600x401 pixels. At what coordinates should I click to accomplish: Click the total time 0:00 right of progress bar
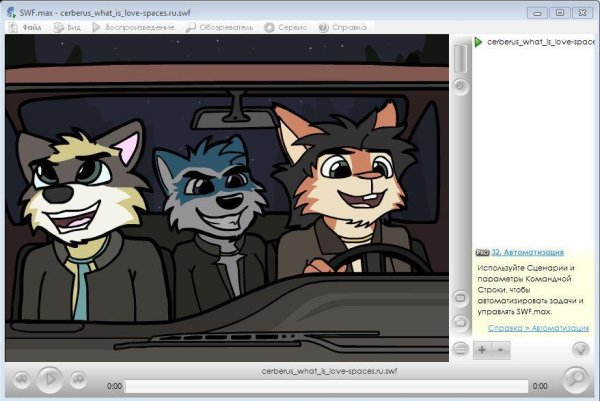tap(540, 386)
